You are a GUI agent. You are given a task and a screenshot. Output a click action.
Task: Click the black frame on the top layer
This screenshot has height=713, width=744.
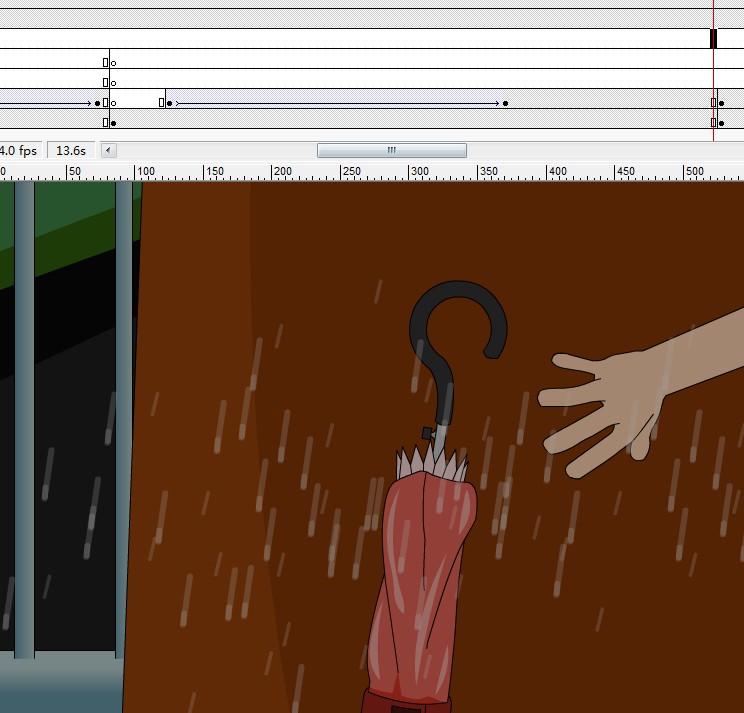(713, 38)
